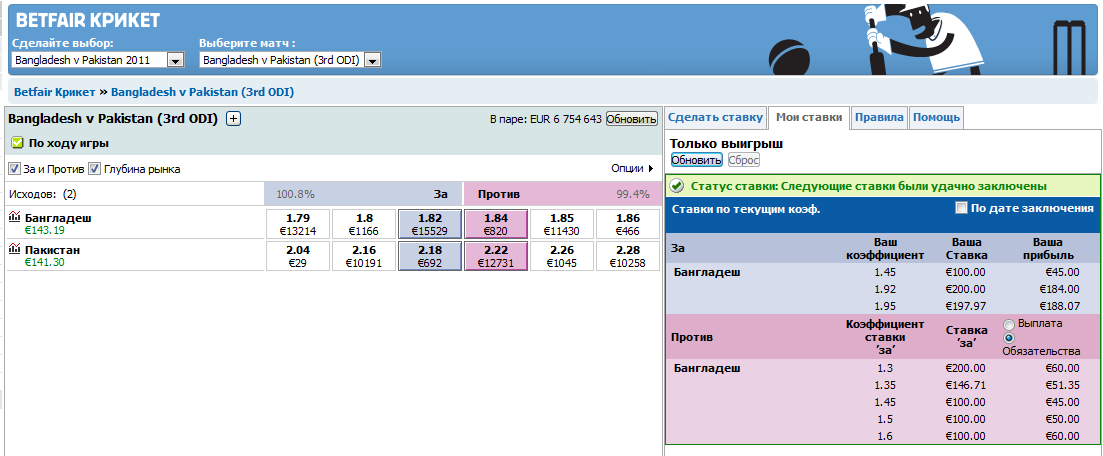Viewport: 1103px width, 456px height.
Task: Back Pakistan at 2.18 odds
Action: pyautogui.click(x=430, y=256)
